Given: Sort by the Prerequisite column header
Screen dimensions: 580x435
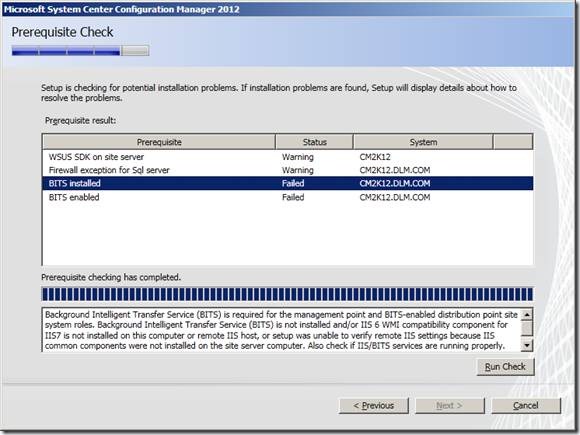Looking at the screenshot, I should click(159, 142).
